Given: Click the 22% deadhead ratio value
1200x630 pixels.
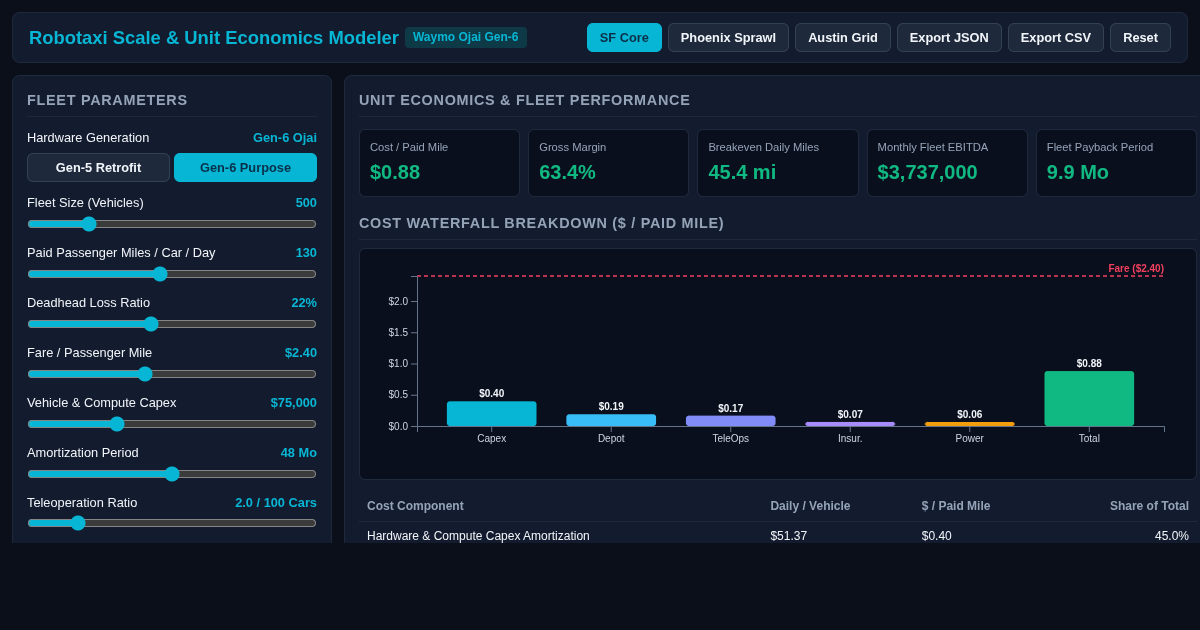Looking at the screenshot, I should point(304,302).
